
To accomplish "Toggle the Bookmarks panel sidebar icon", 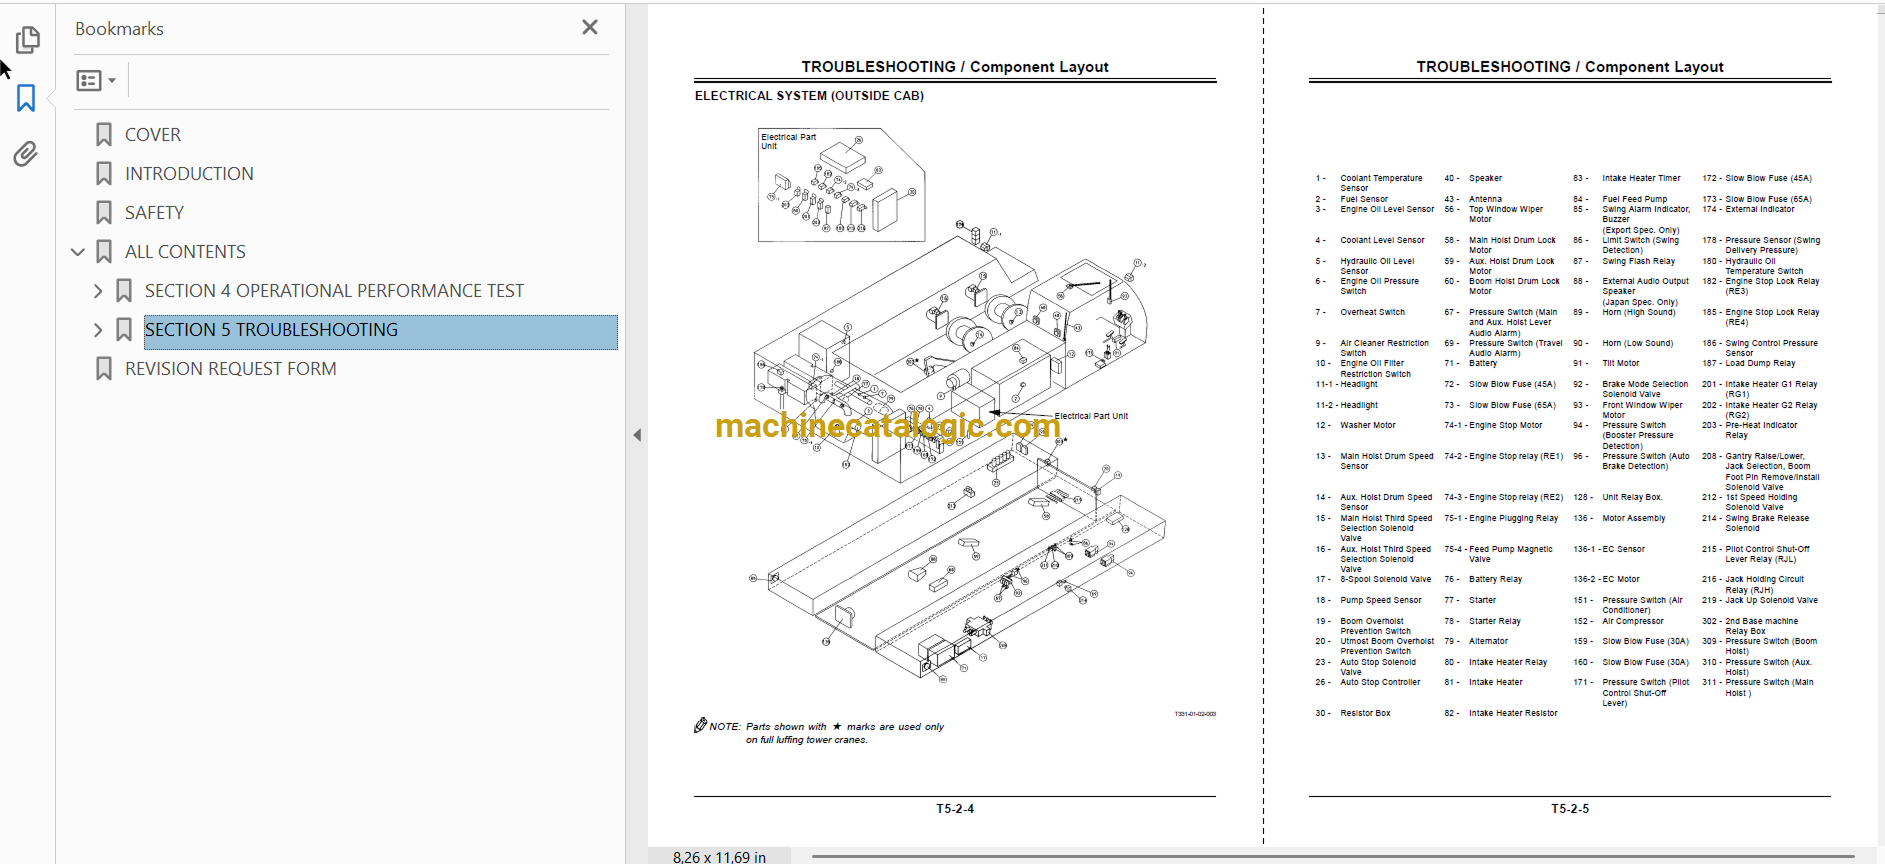I will point(27,98).
